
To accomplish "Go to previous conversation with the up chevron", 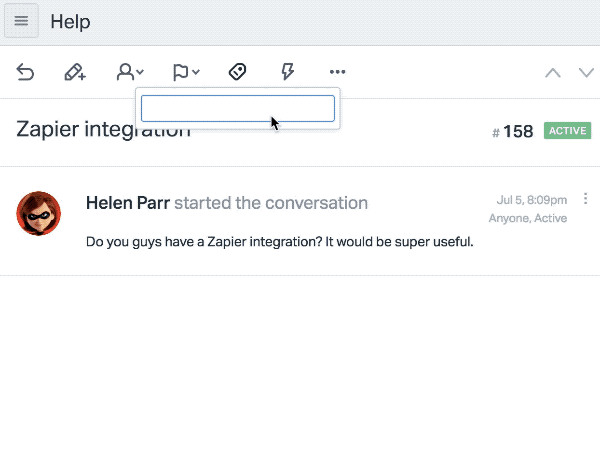I will [553, 72].
